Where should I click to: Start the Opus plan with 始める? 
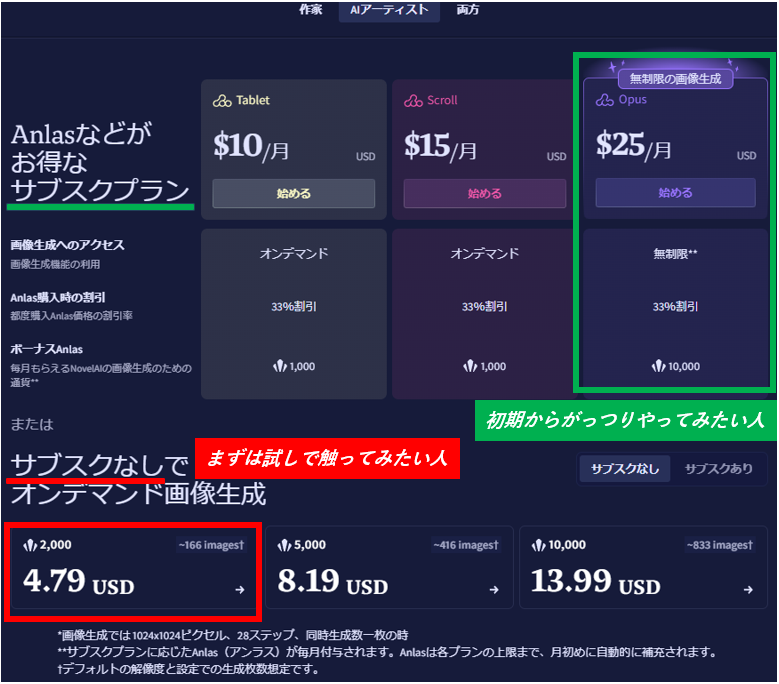pos(675,193)
